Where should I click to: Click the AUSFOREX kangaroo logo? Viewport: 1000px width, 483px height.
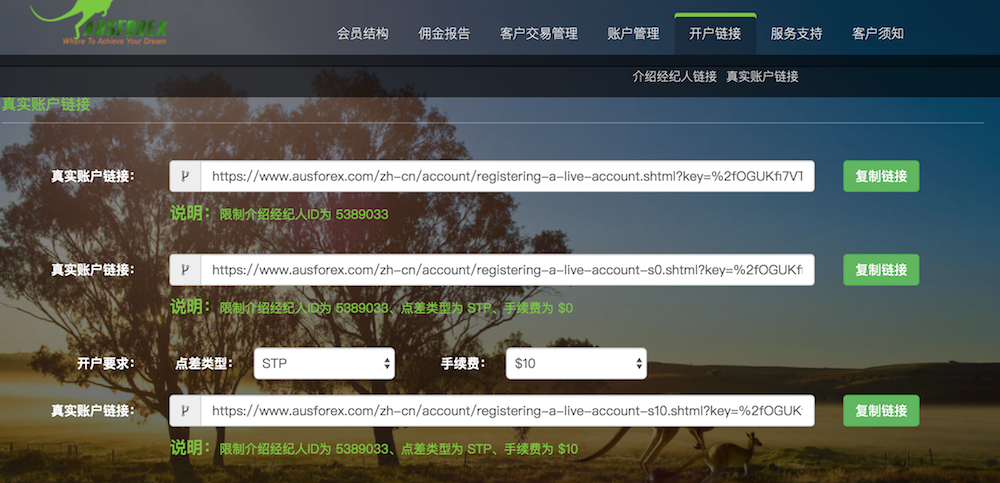tap(100, 22)
